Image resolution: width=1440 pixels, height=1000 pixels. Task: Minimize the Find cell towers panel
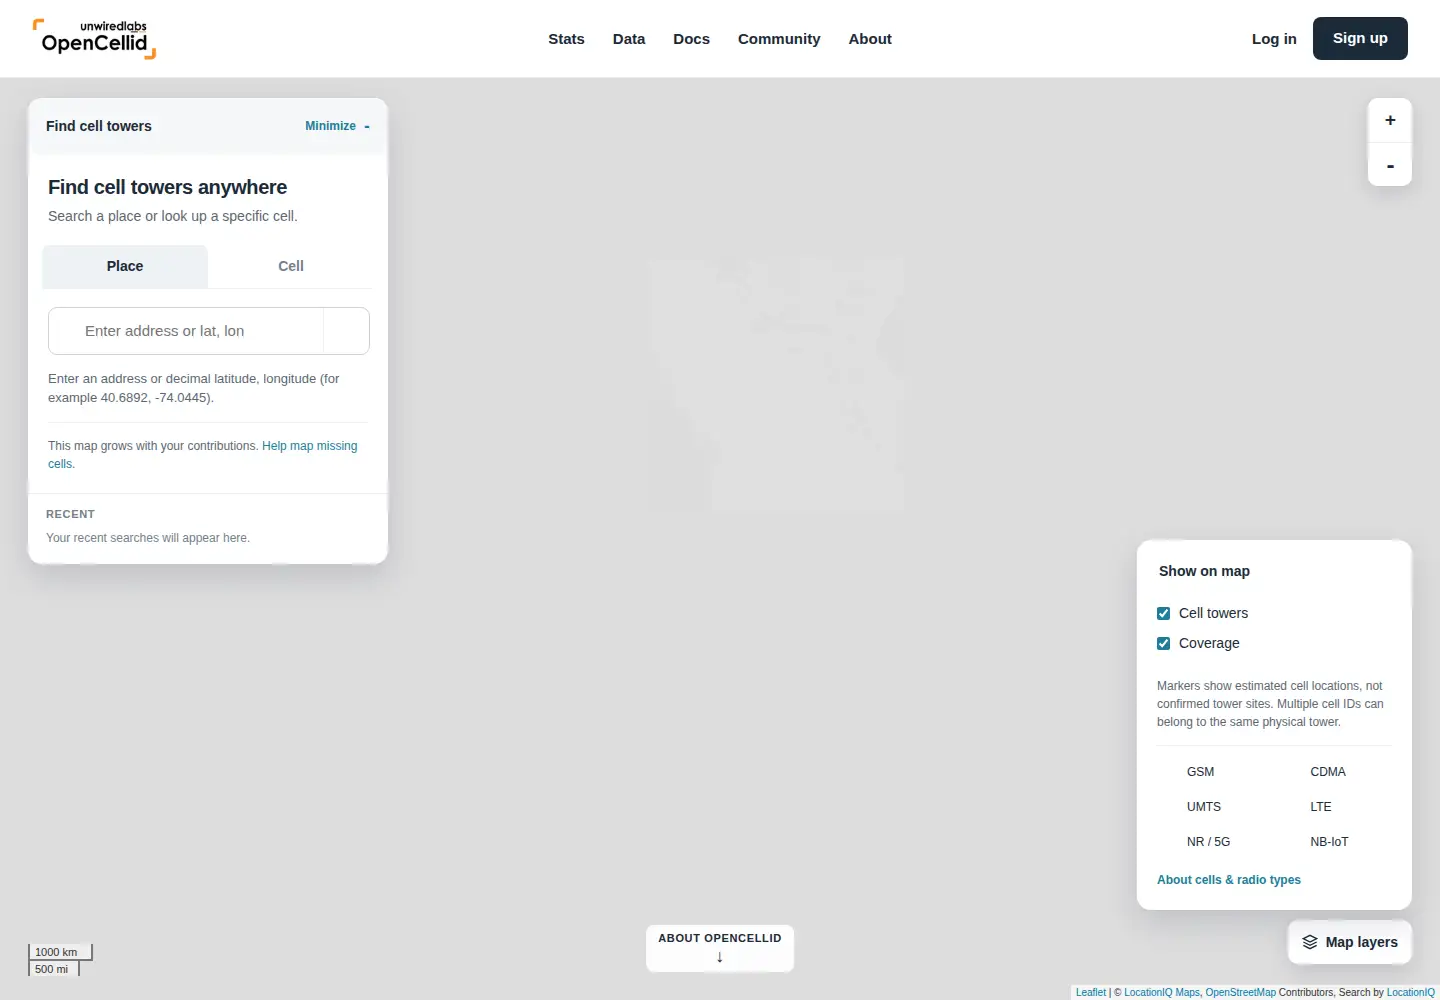337,126
